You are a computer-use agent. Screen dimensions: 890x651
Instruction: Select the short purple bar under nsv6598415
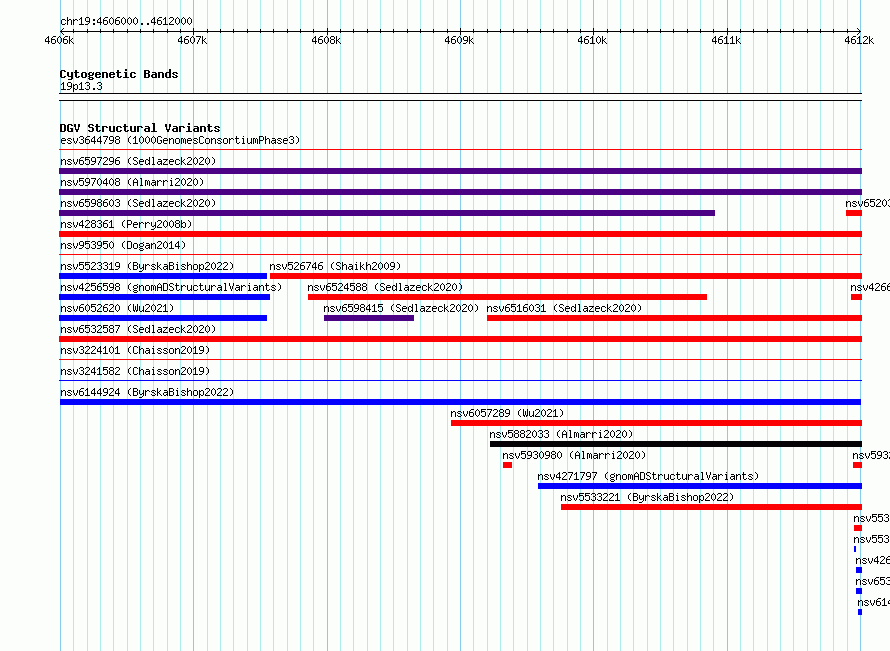tap(369, 318)
